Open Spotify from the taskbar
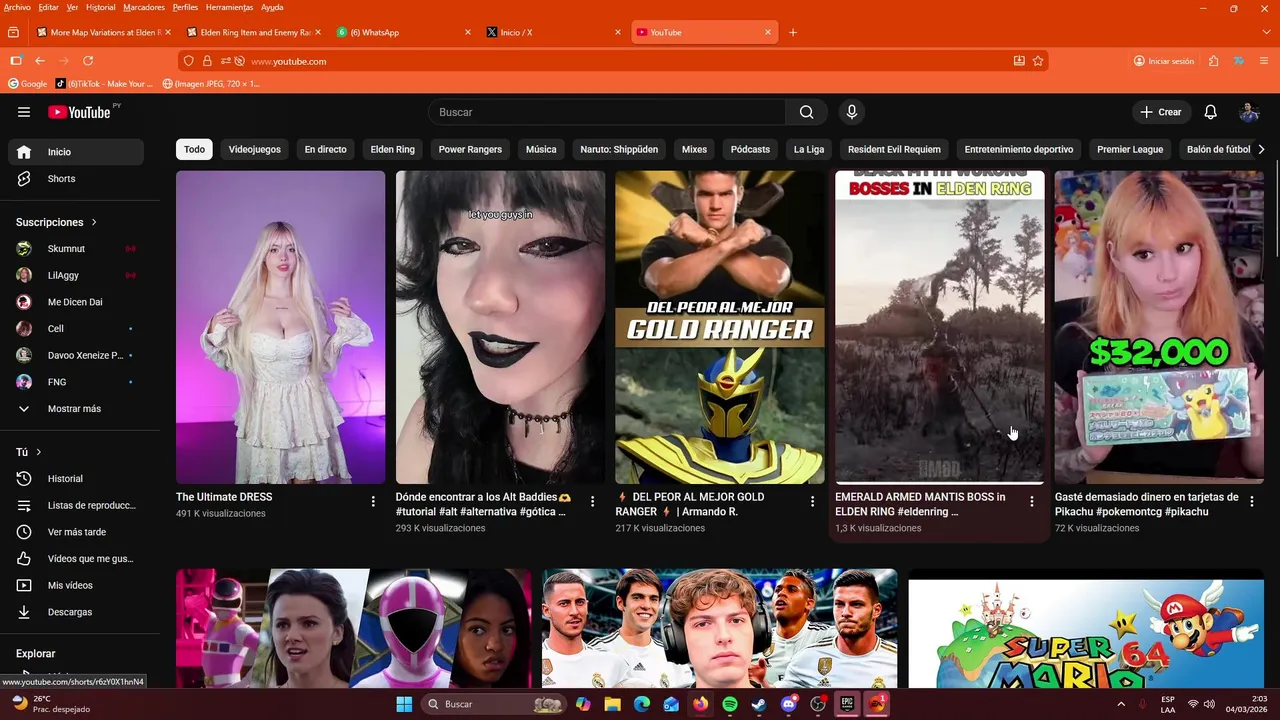 [x=730, y=704]
